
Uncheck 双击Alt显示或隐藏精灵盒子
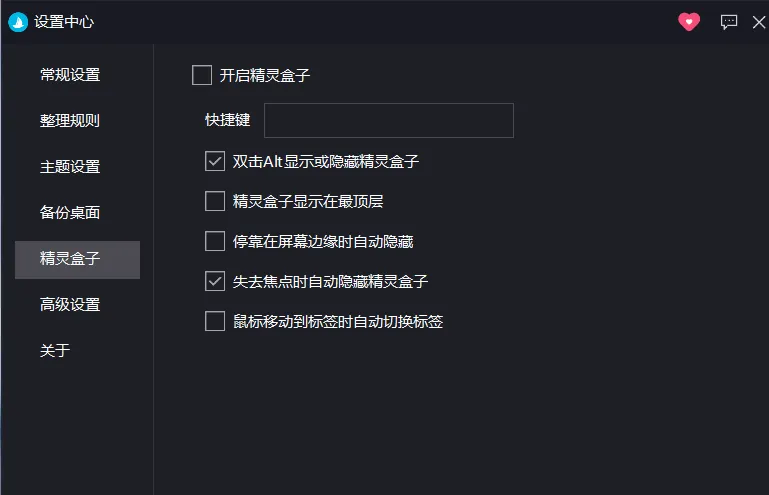tap(215, 161)
